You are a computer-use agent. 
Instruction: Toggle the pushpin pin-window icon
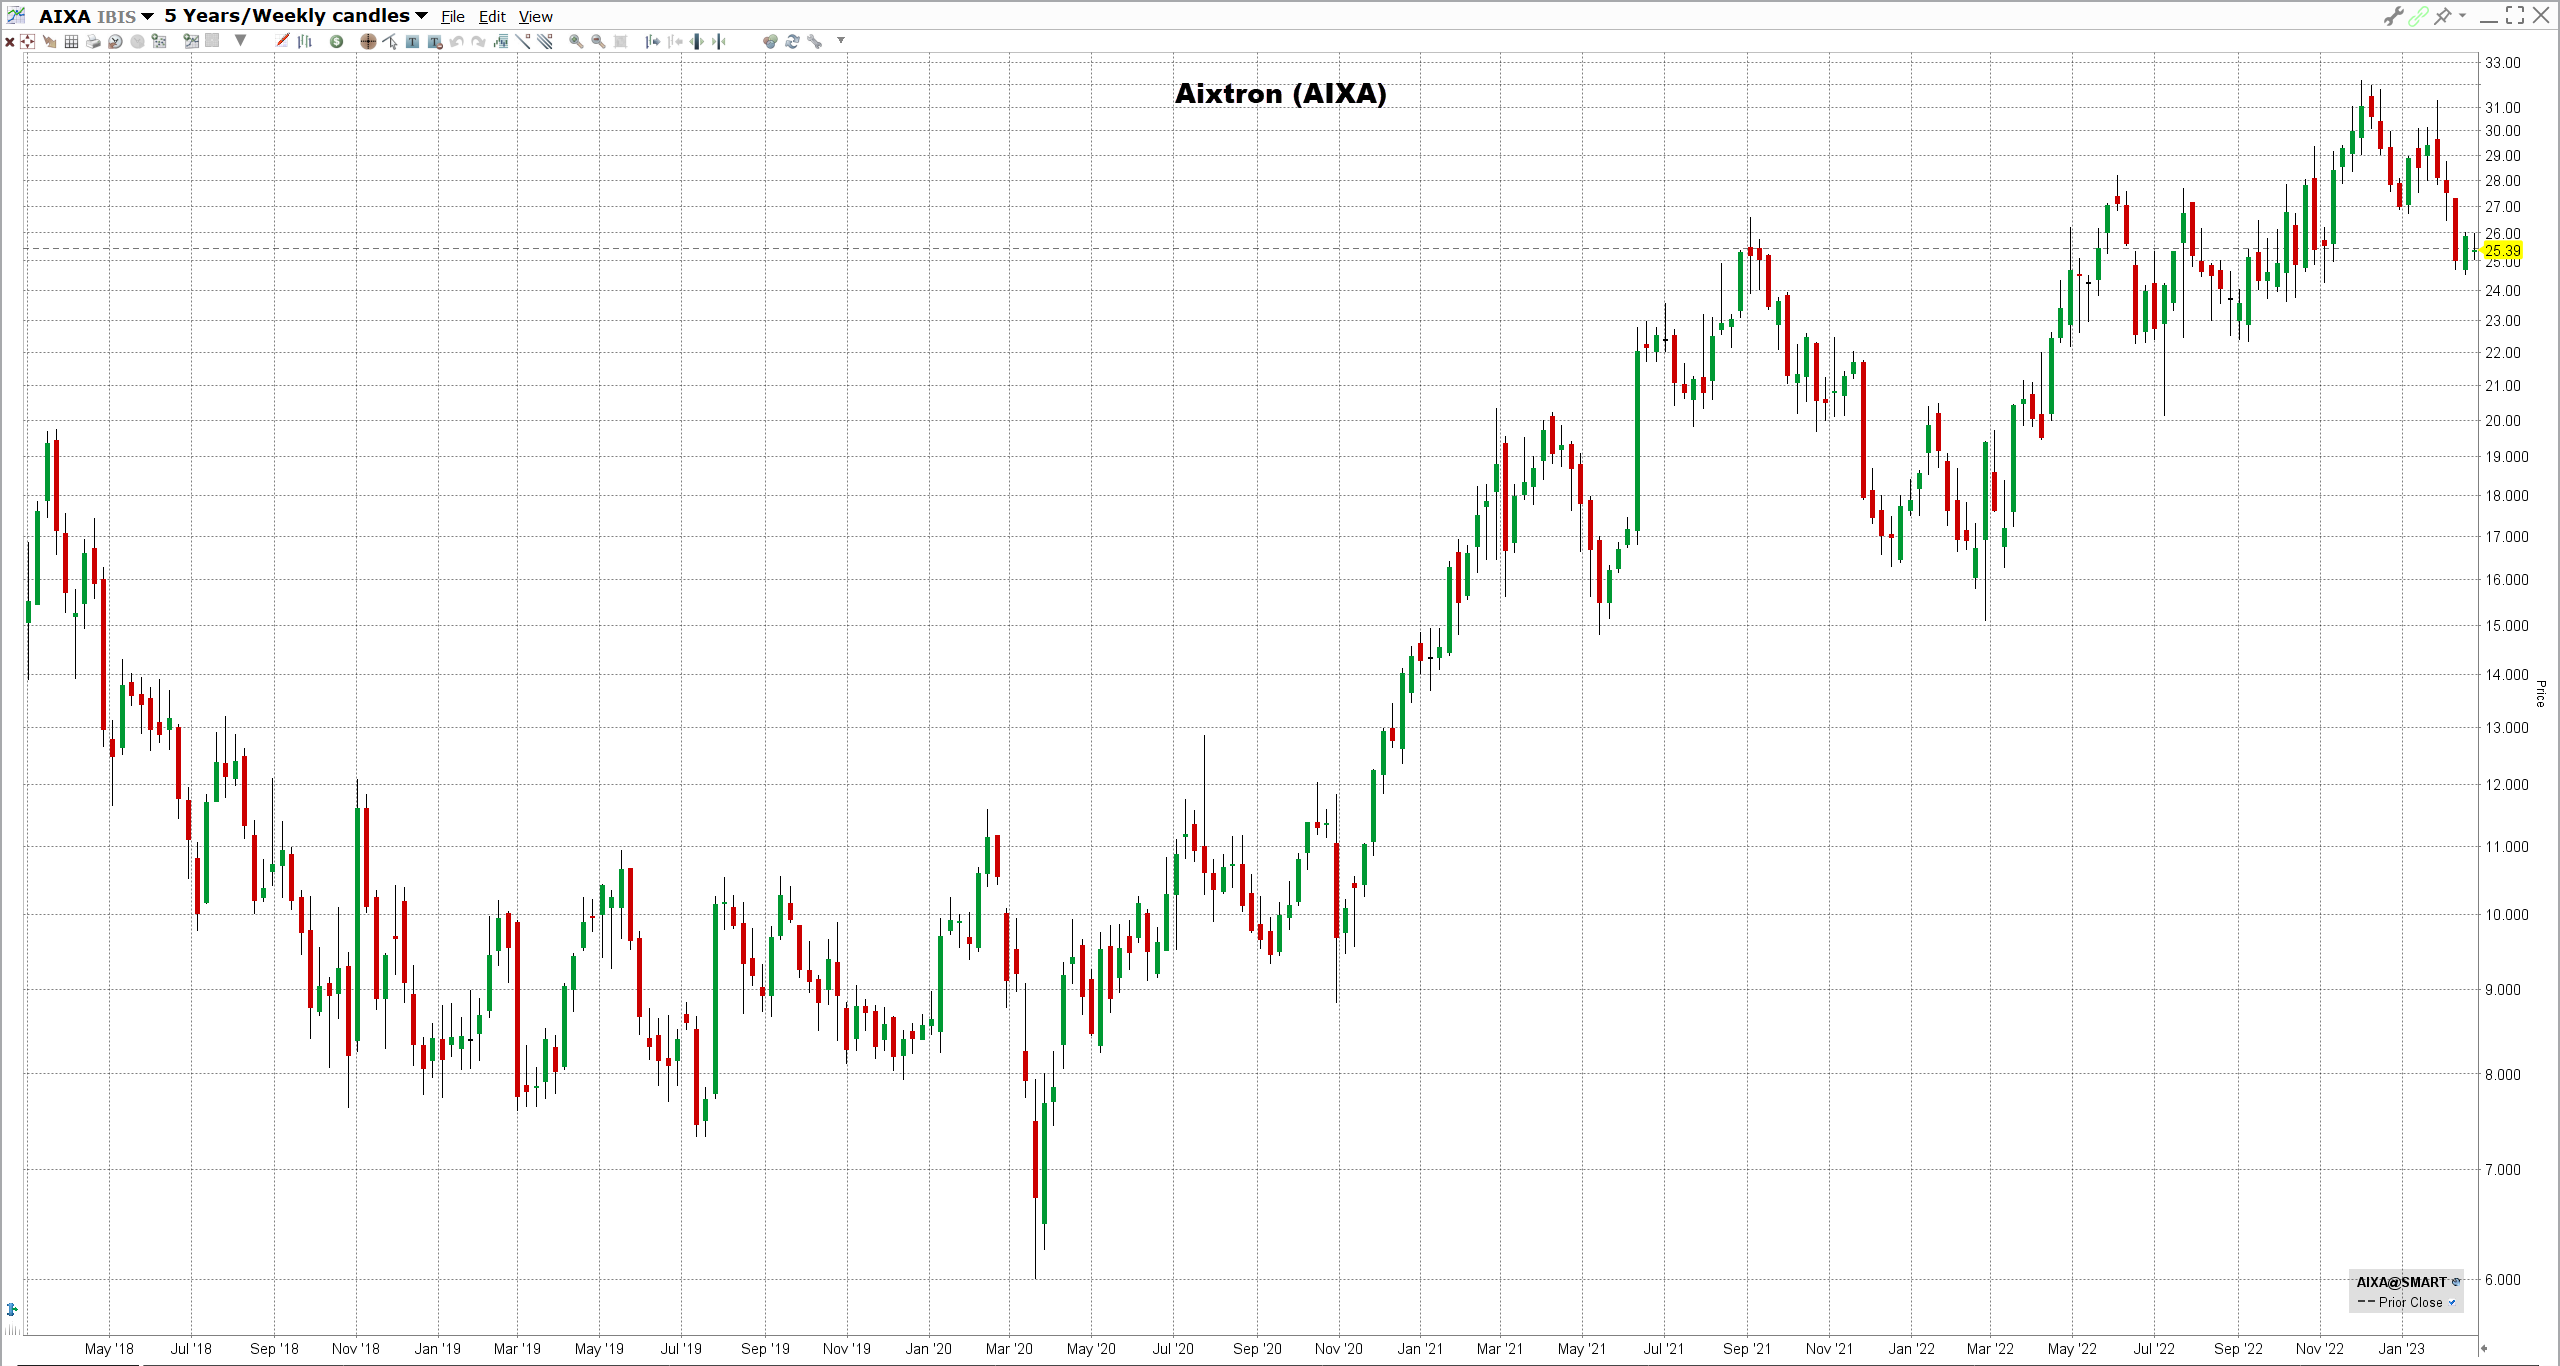point(2443,15)
